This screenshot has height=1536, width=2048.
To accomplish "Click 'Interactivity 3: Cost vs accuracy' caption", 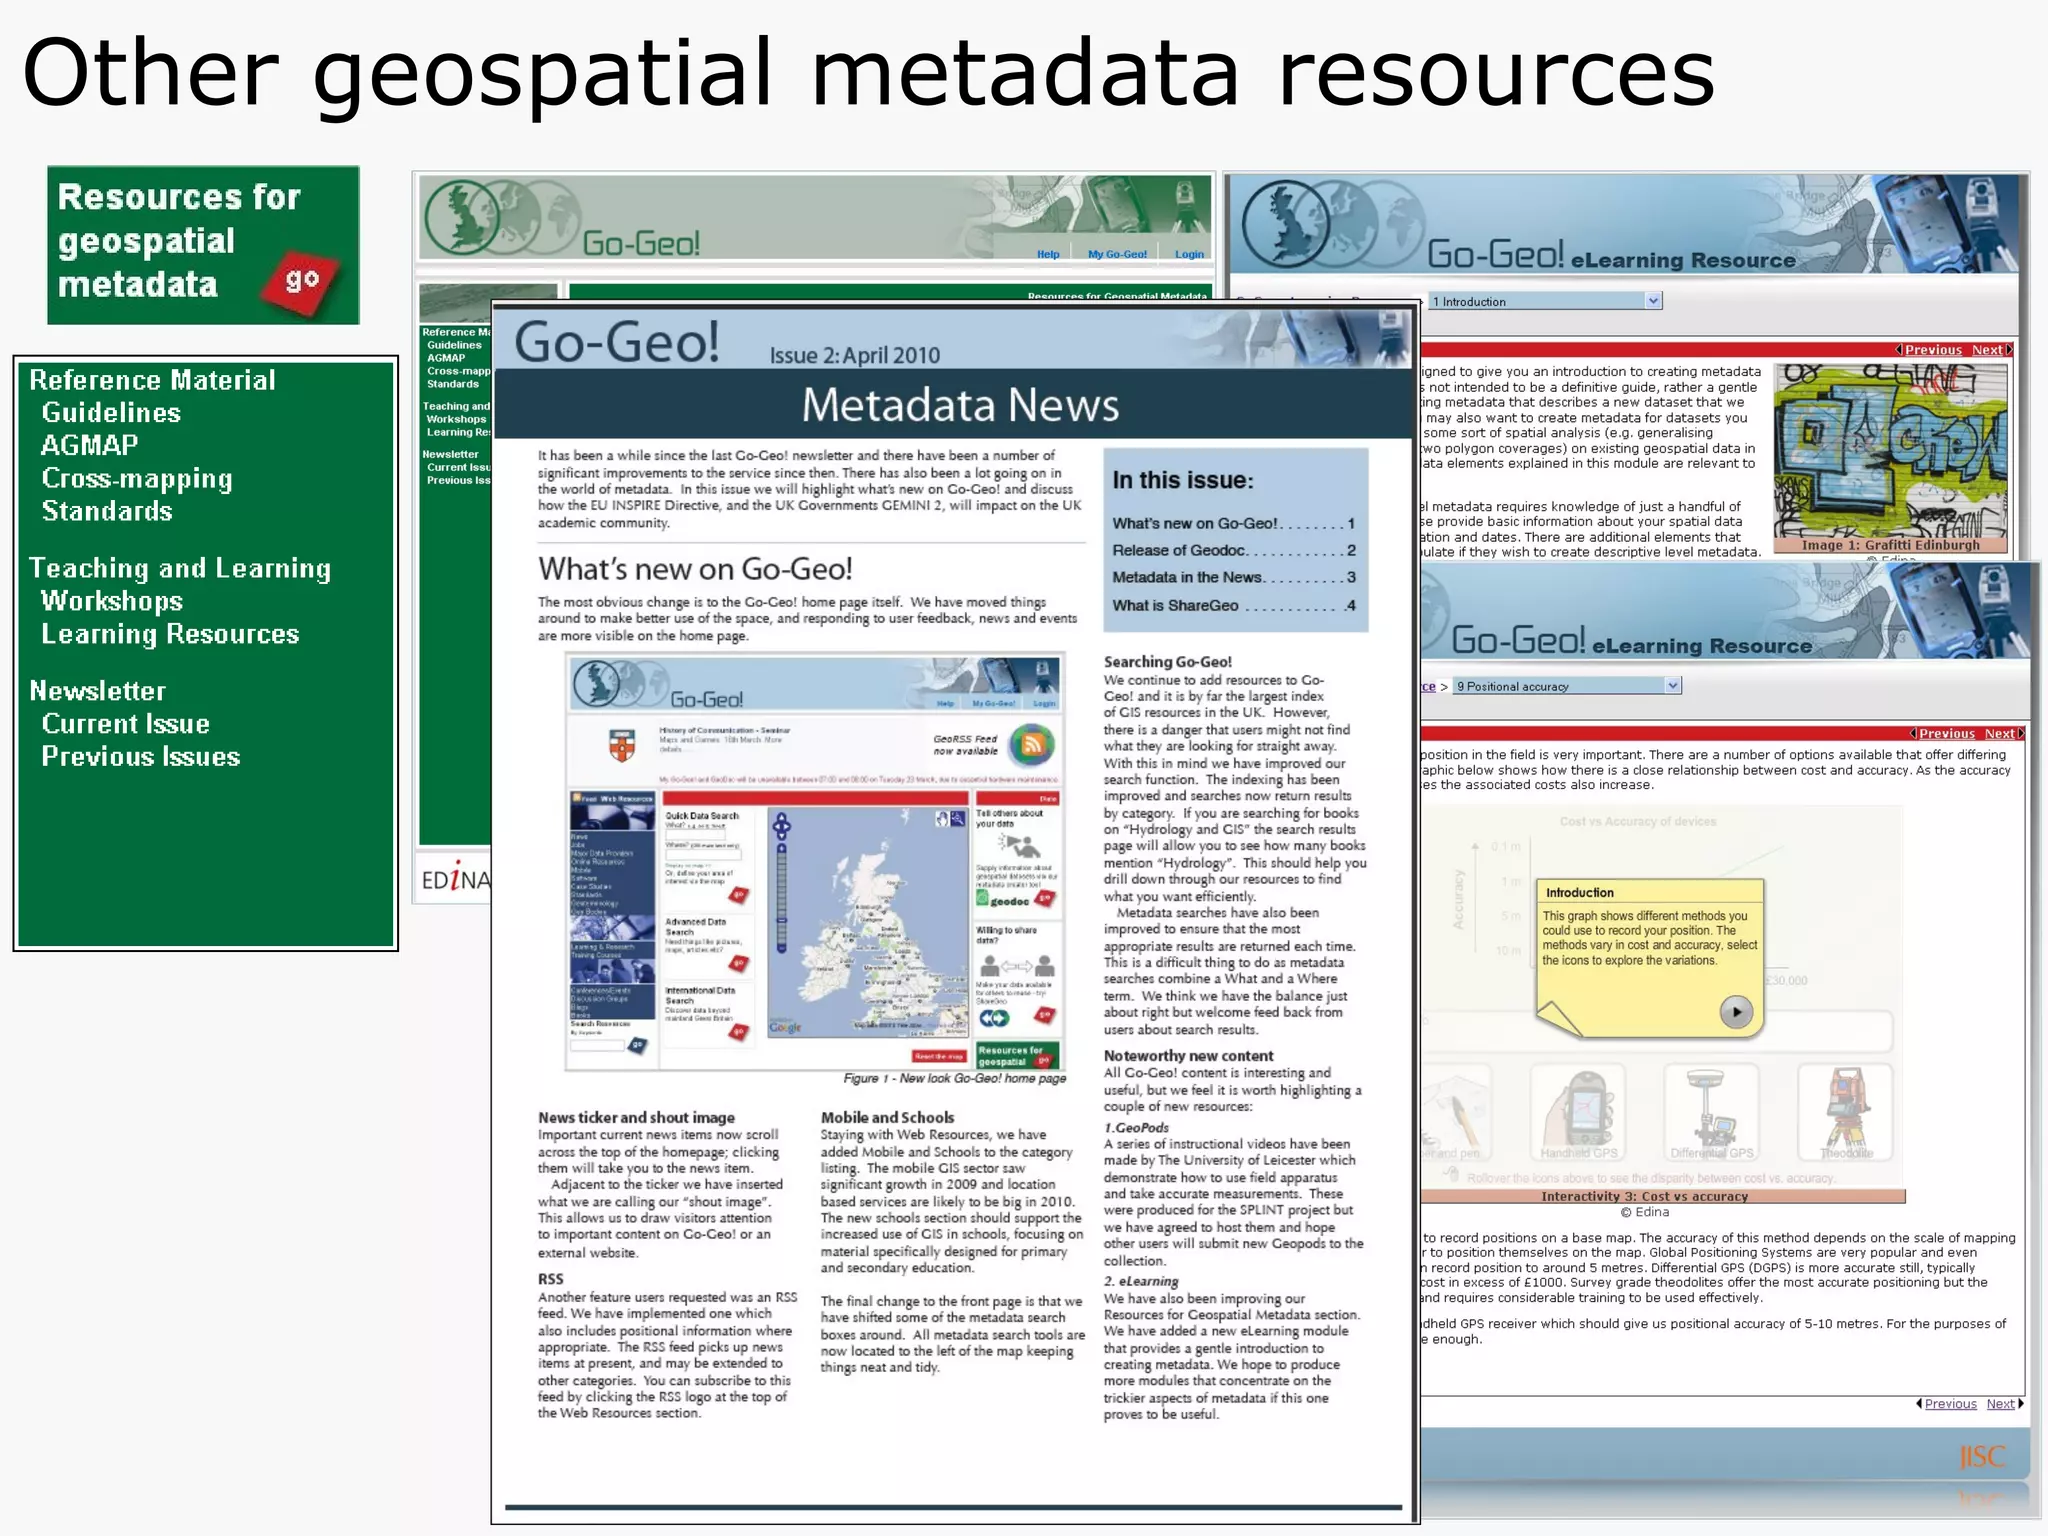I will point(1644,1197).
